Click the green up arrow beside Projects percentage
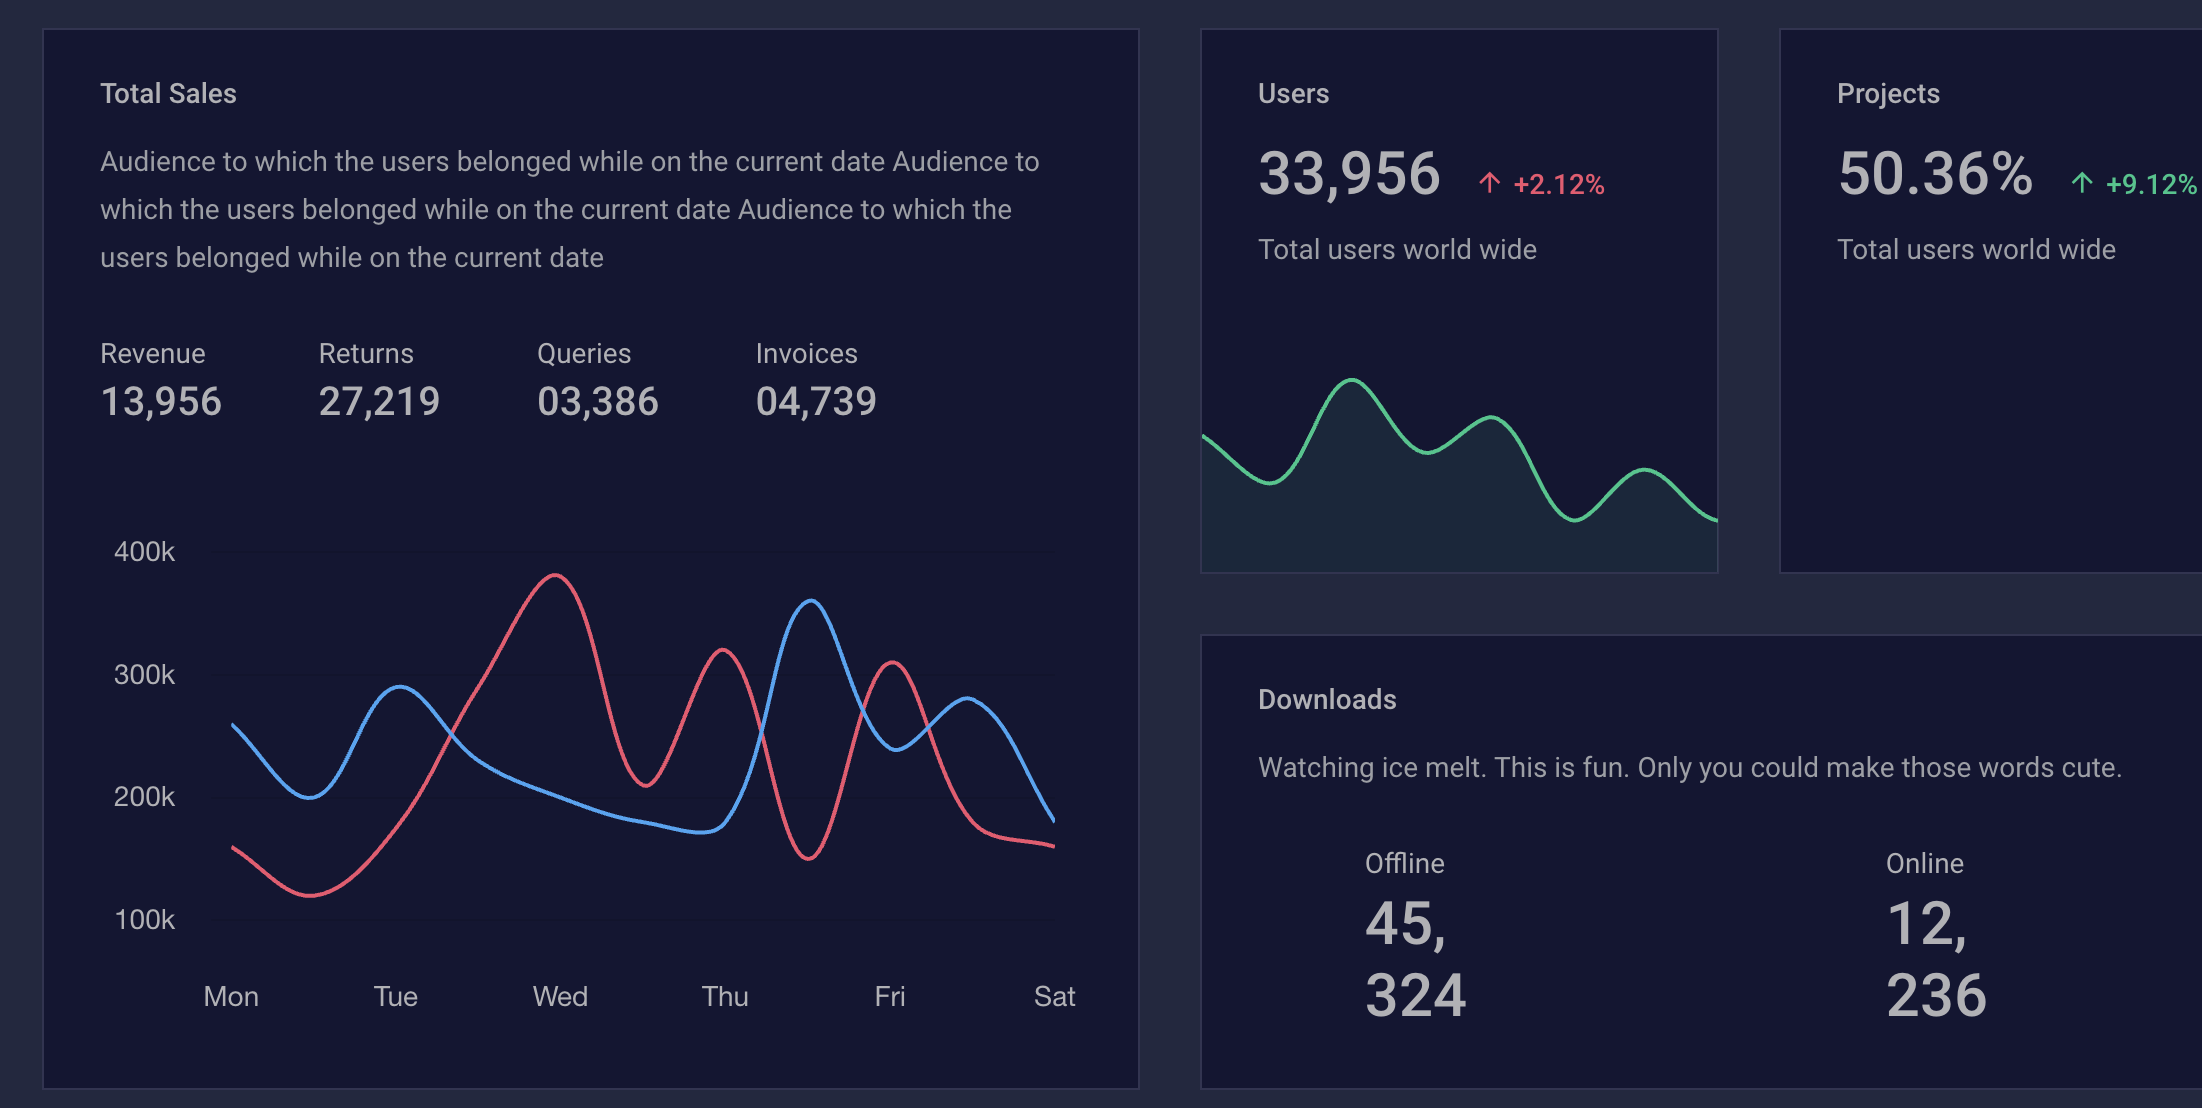 (x=2081, y=183)
